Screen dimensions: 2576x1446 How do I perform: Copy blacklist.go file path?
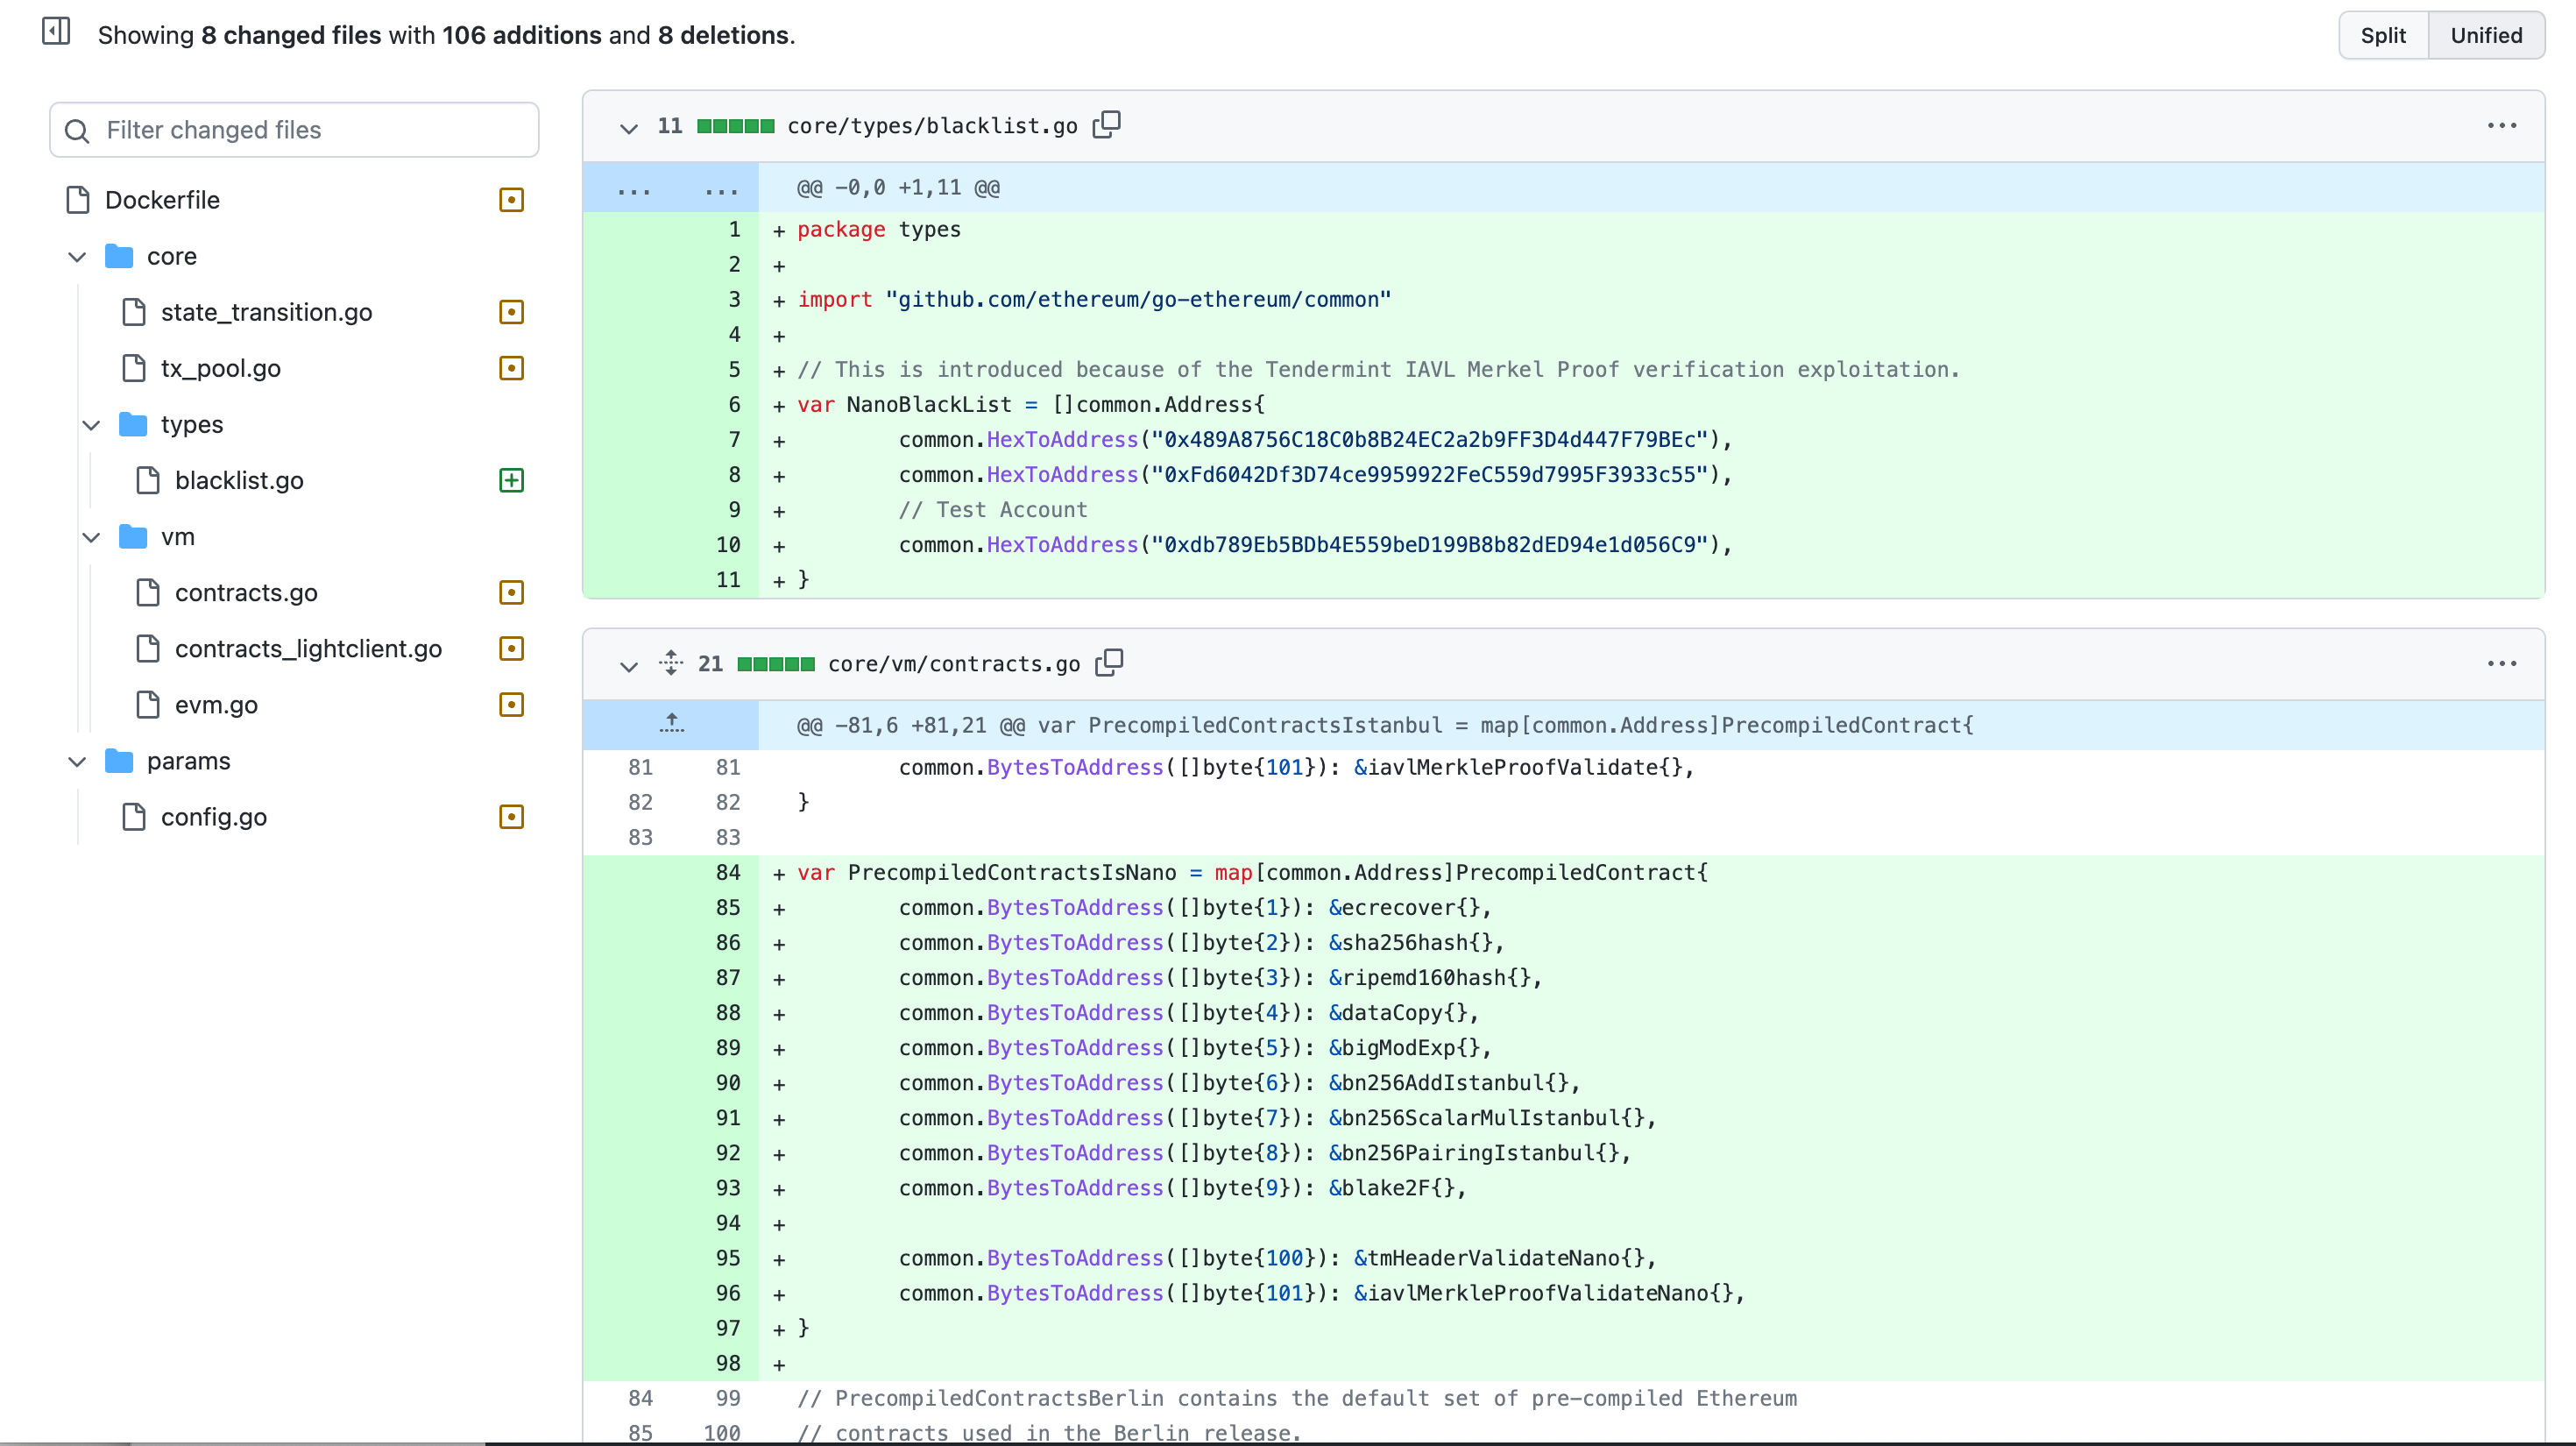click(1106, 125)
